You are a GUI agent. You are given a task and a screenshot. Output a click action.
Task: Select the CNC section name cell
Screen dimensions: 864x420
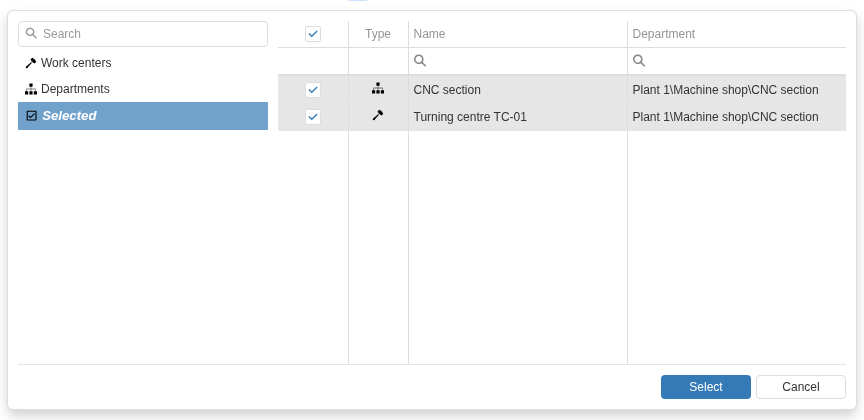pos(518,90)
